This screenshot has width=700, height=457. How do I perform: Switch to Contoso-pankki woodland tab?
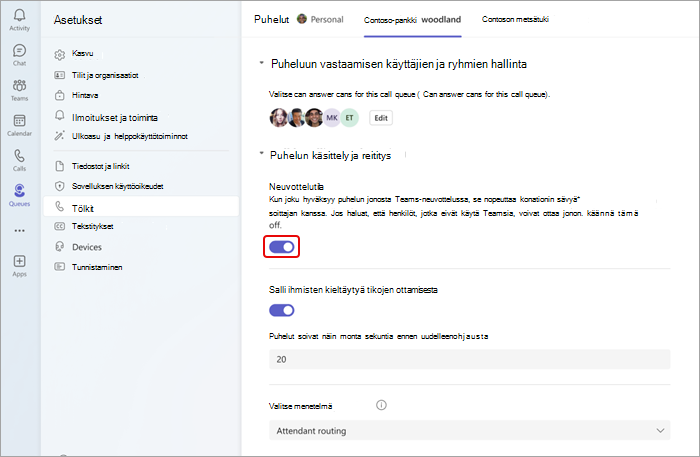coord(412,20)
